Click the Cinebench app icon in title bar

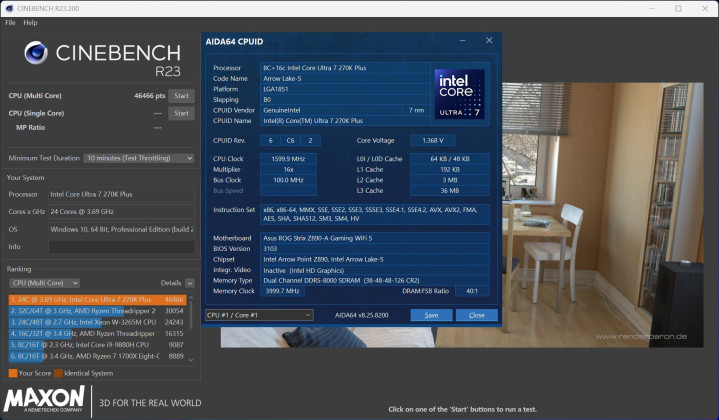(x=8, y=8)
